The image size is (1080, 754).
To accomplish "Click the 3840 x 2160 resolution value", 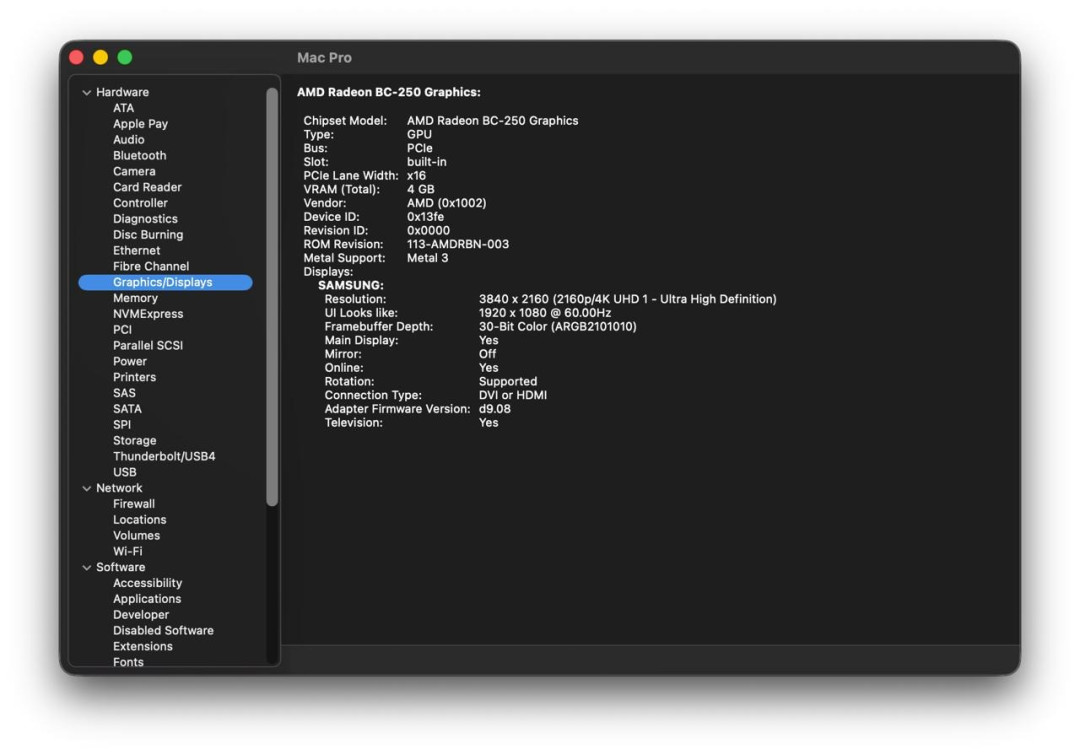I will [627, 299].
